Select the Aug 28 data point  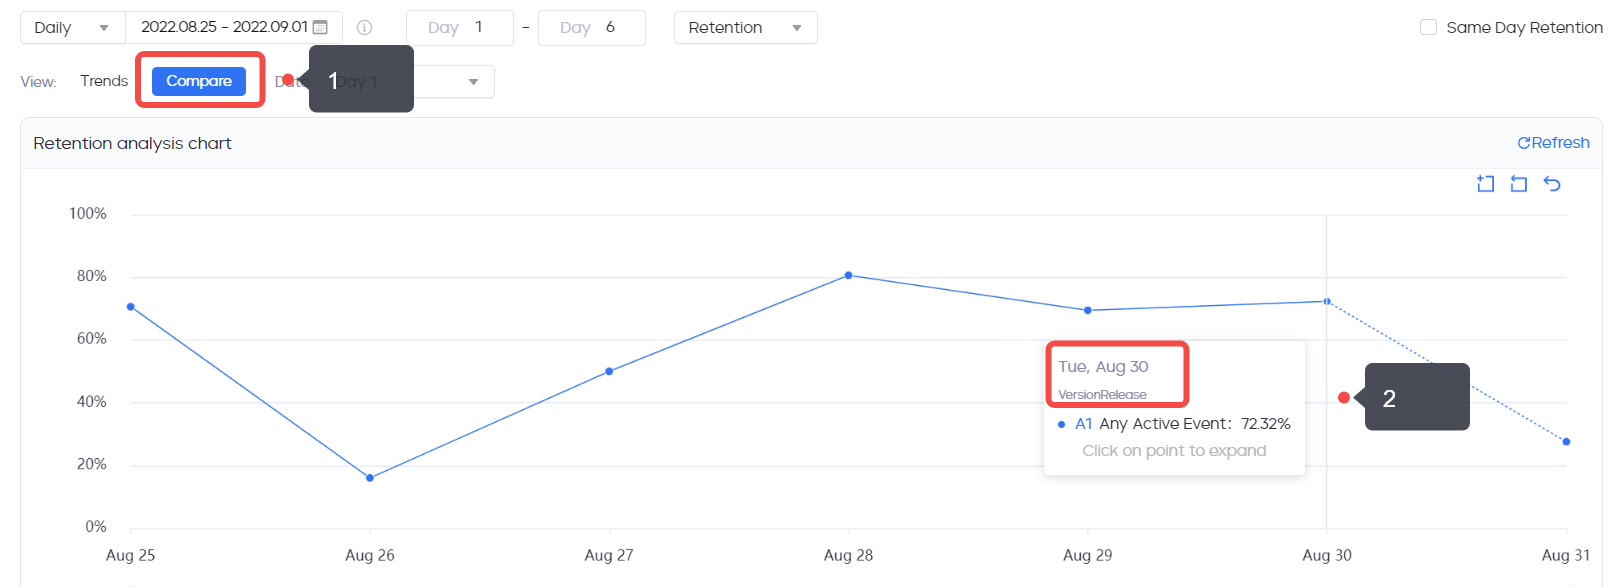pyautogui.click(x=849, y=275)
